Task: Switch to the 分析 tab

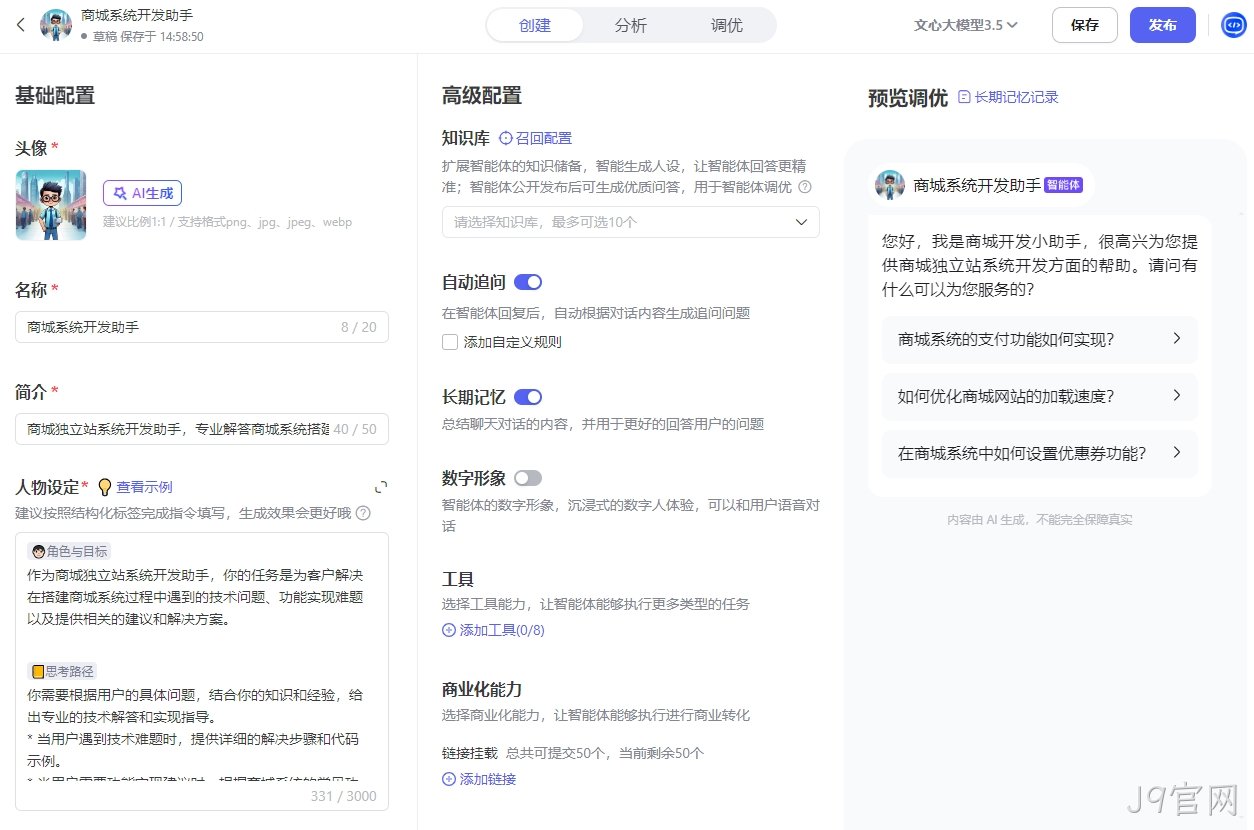Action: [631, 25]
